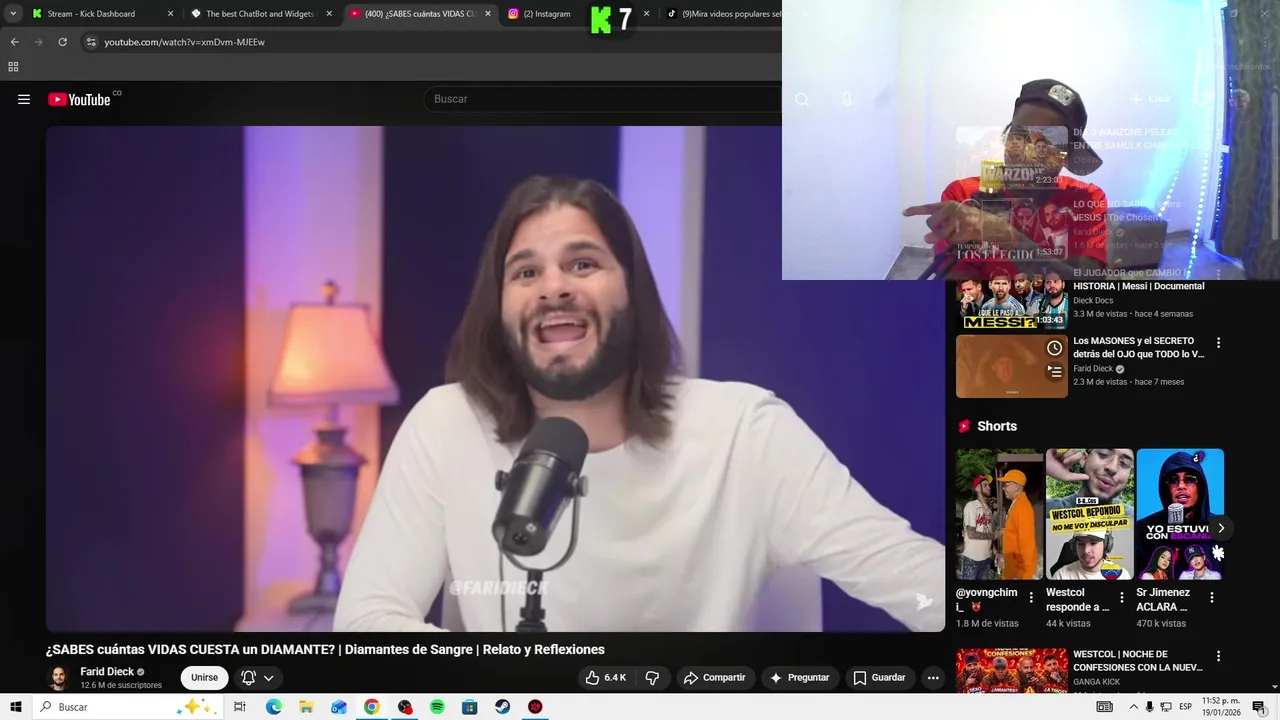Save the video with Guardar

tap(879, 677)
